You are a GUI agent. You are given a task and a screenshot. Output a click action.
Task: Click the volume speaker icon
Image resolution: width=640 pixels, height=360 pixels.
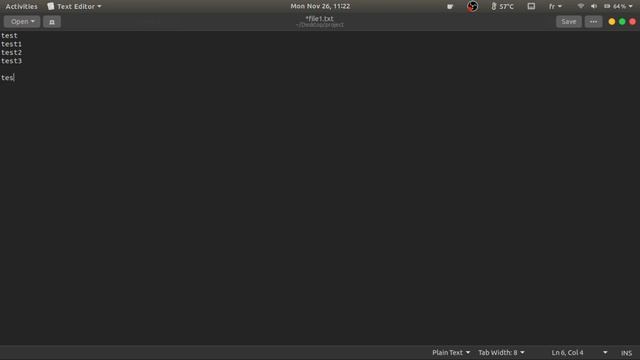[593, 6]
